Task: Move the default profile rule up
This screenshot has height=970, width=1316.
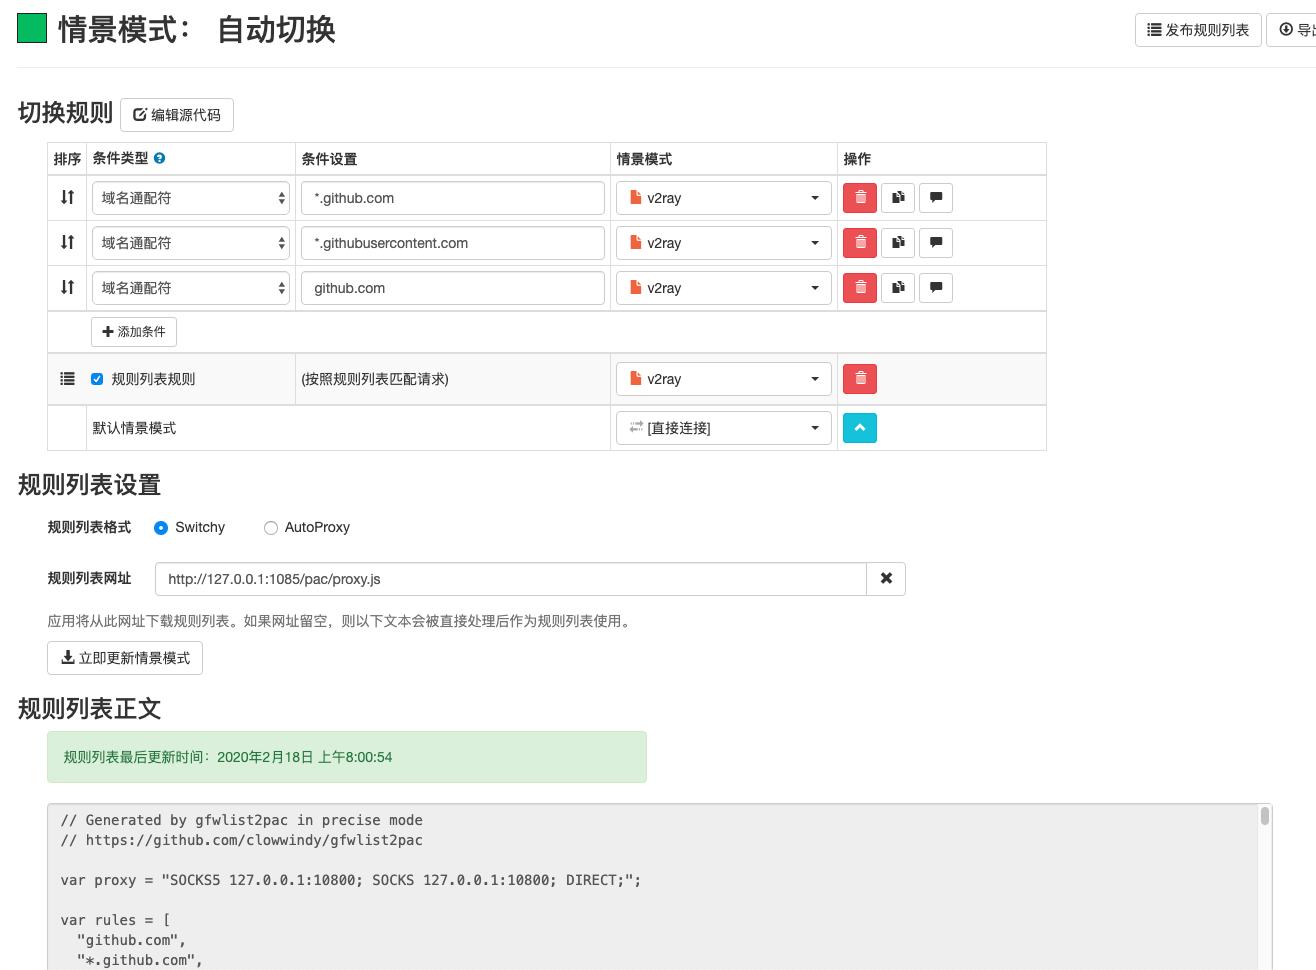Action: [x=859, y=427]
